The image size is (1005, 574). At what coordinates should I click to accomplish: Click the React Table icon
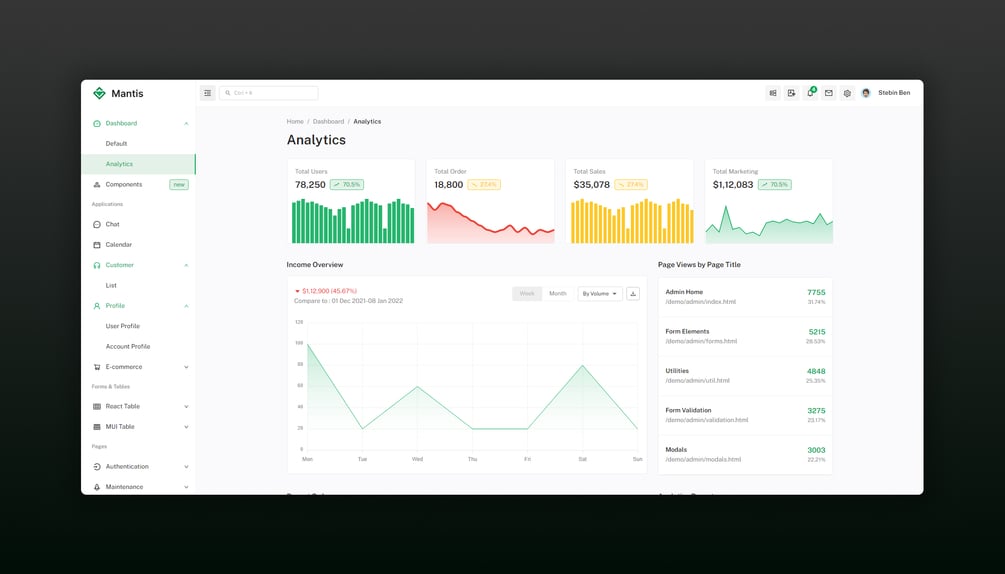click(97, 406)
